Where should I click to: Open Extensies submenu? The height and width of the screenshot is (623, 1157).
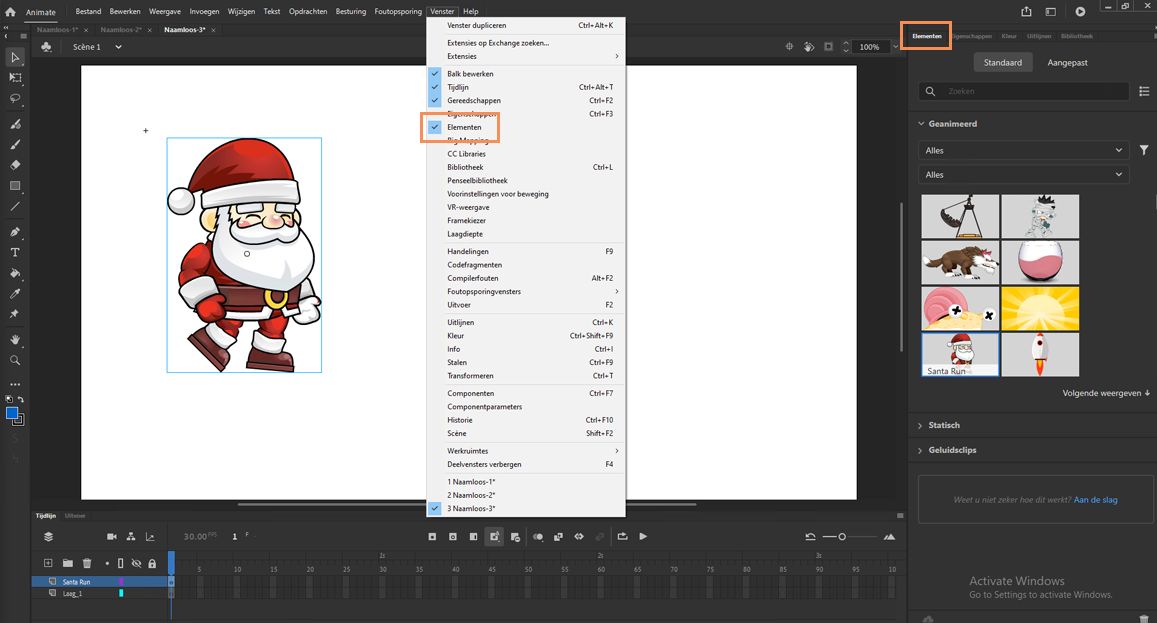pyautogui.click(x=526, y=56)
